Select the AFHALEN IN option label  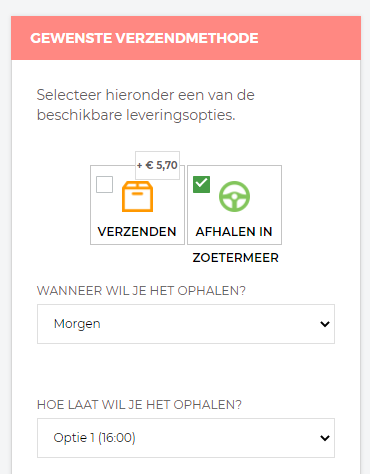(234, 232)
